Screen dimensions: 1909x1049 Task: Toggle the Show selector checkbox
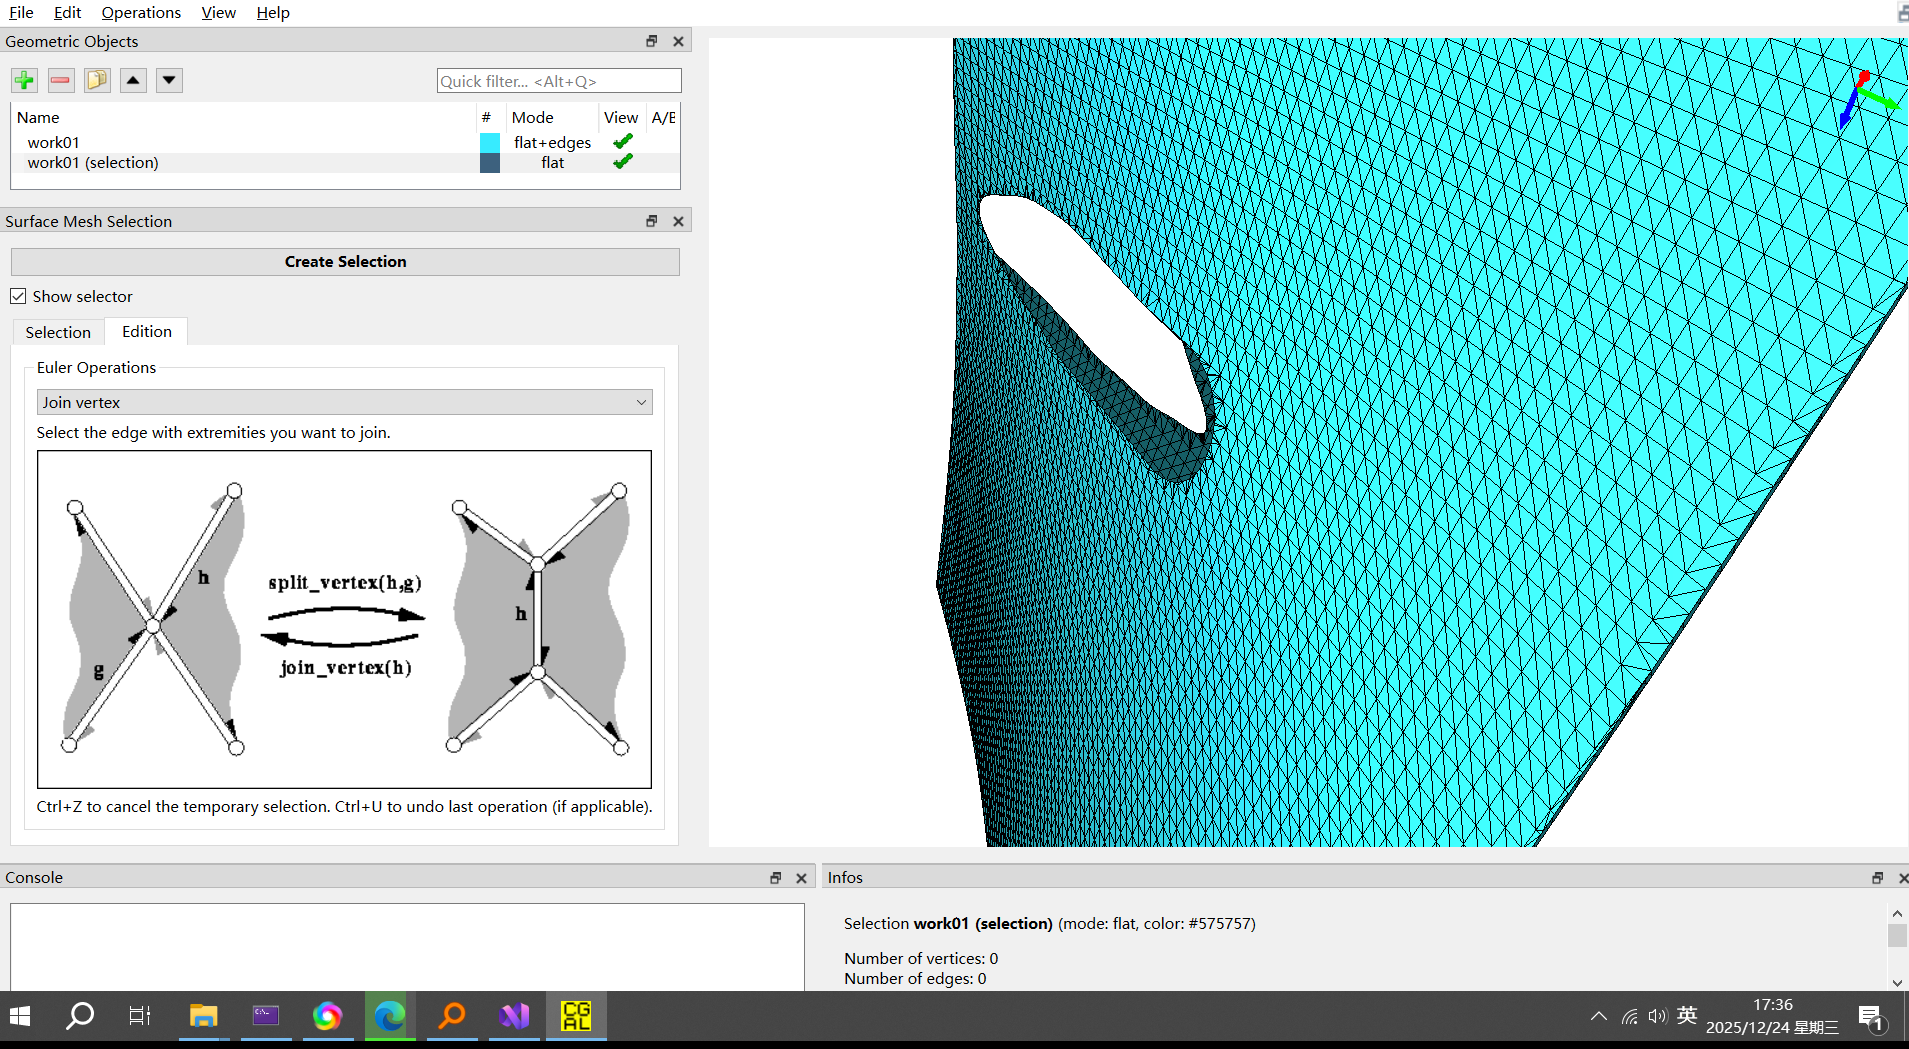point(18,296)
